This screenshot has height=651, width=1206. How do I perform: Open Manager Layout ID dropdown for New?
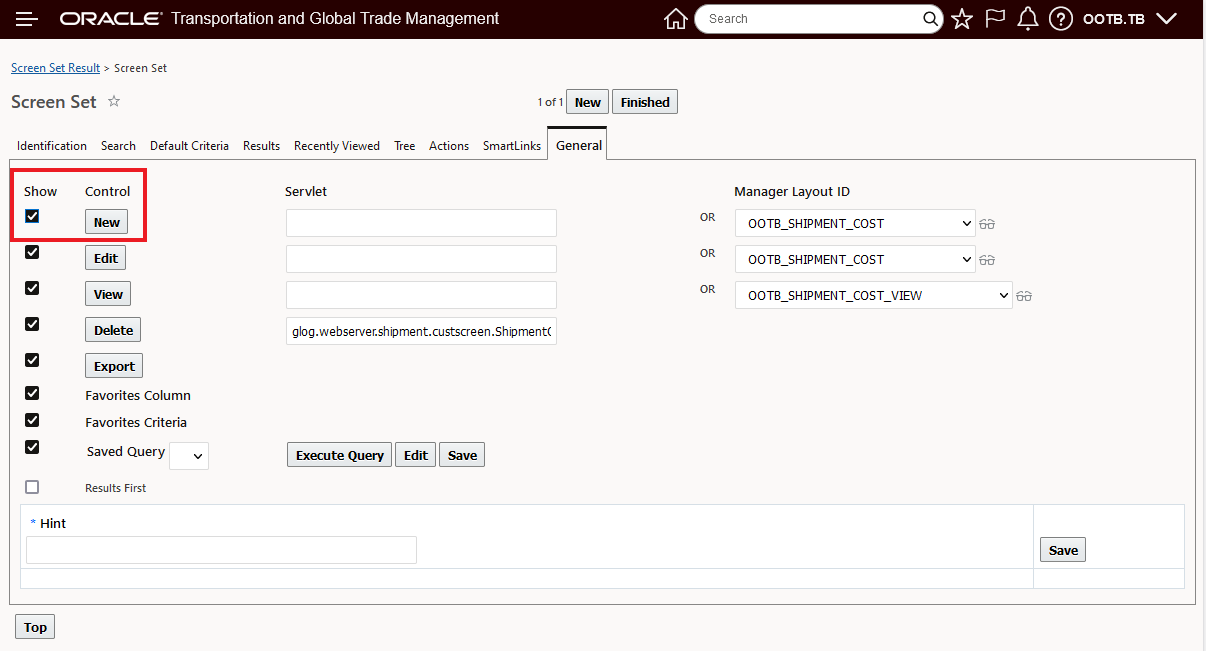click(855, 223)
